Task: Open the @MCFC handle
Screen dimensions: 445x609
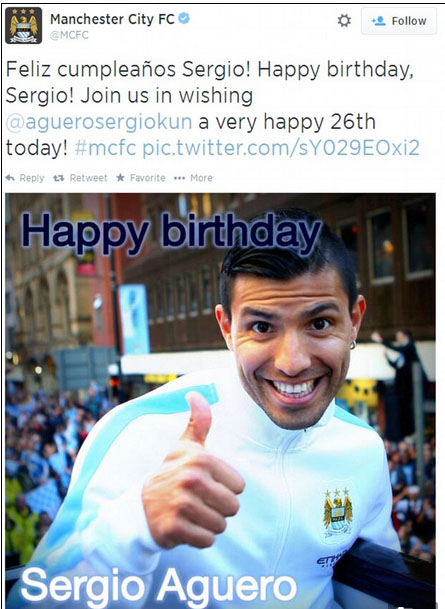Action: point(69,35)
